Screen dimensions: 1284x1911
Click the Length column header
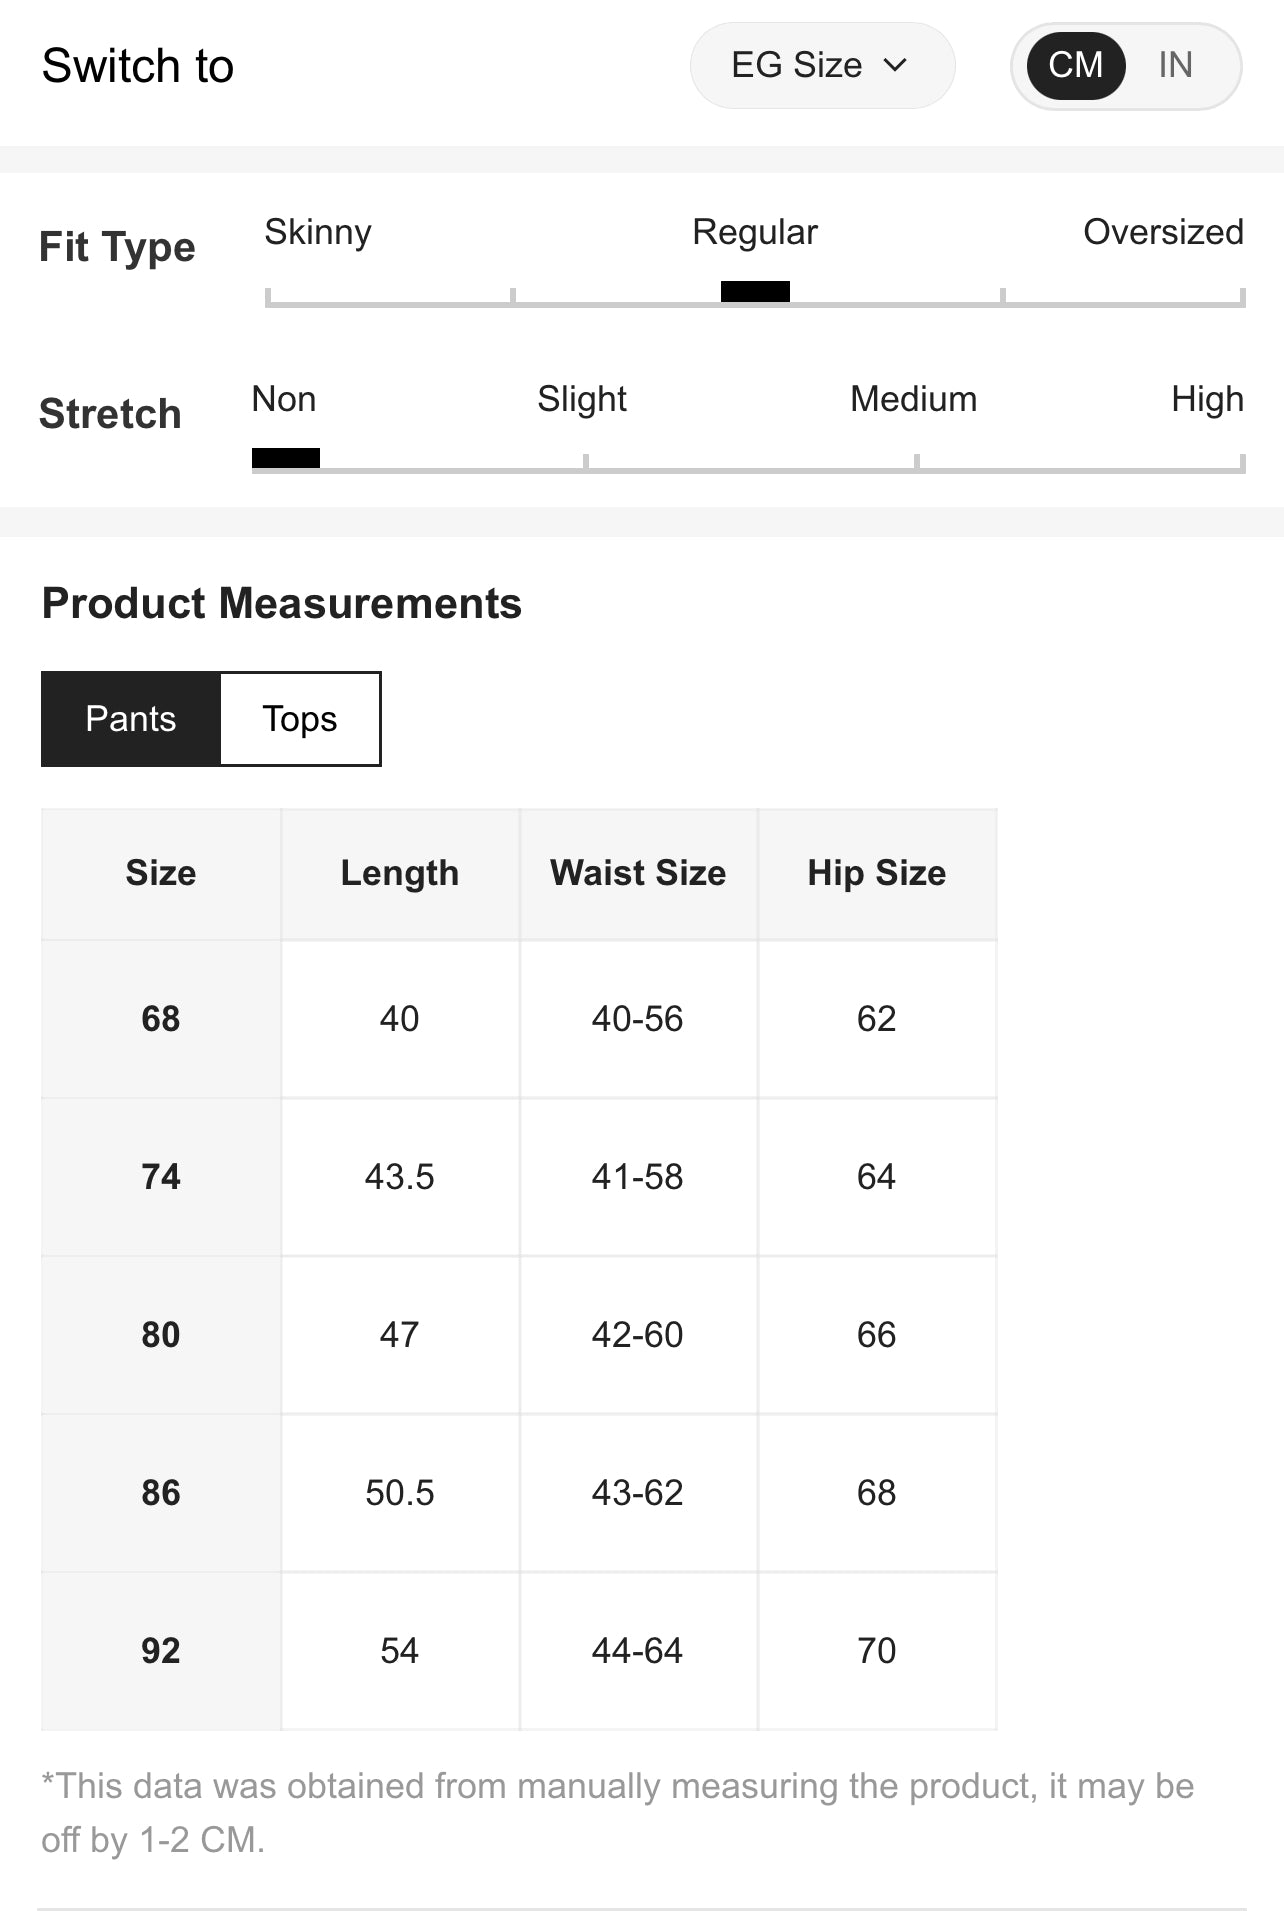[x=400, y=873]
